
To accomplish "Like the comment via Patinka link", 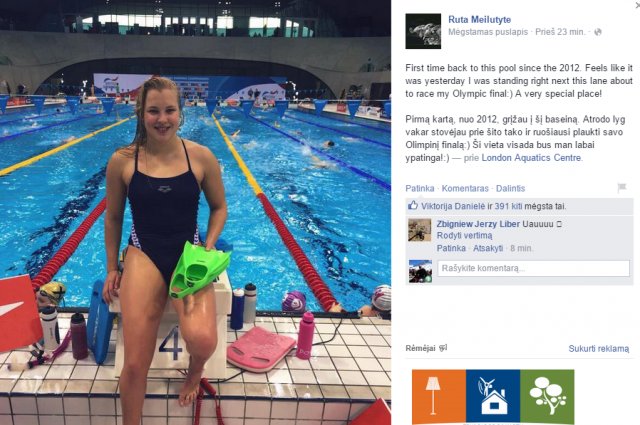I will [x=451, y=248].
